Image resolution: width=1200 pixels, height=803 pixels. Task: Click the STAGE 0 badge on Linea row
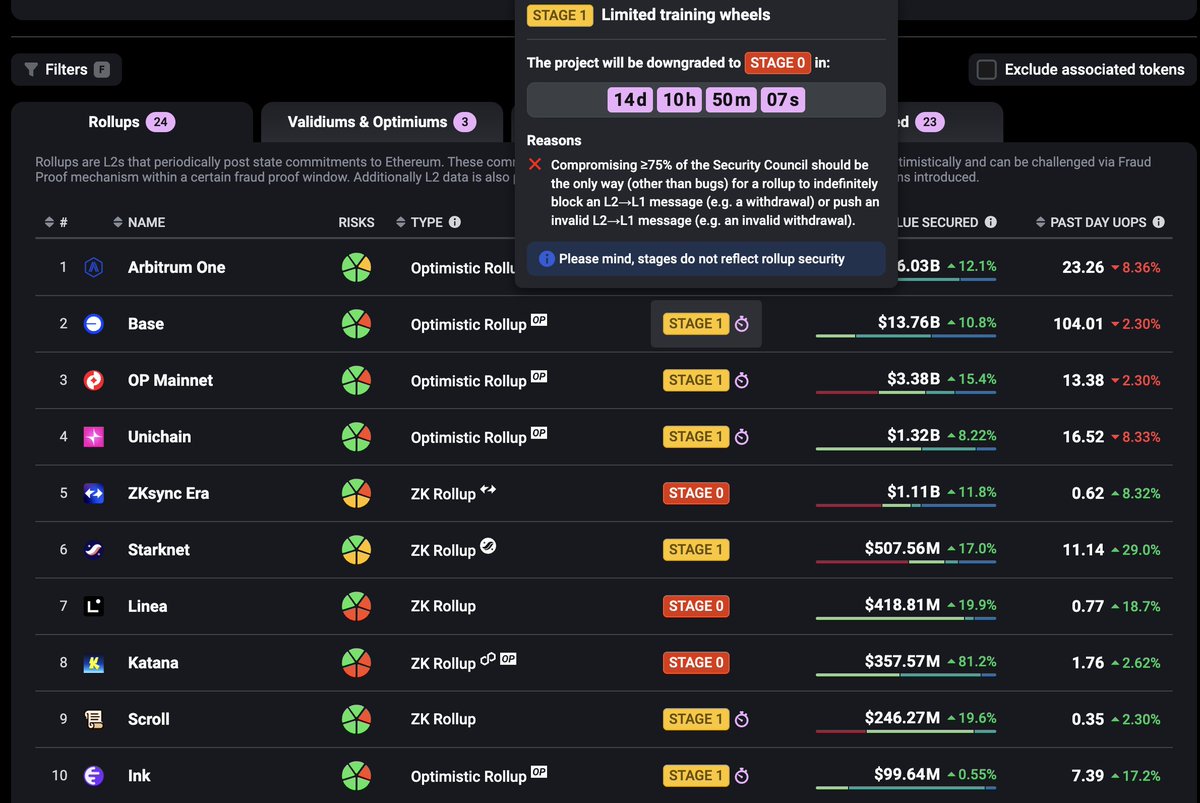[x=696, y=606]
